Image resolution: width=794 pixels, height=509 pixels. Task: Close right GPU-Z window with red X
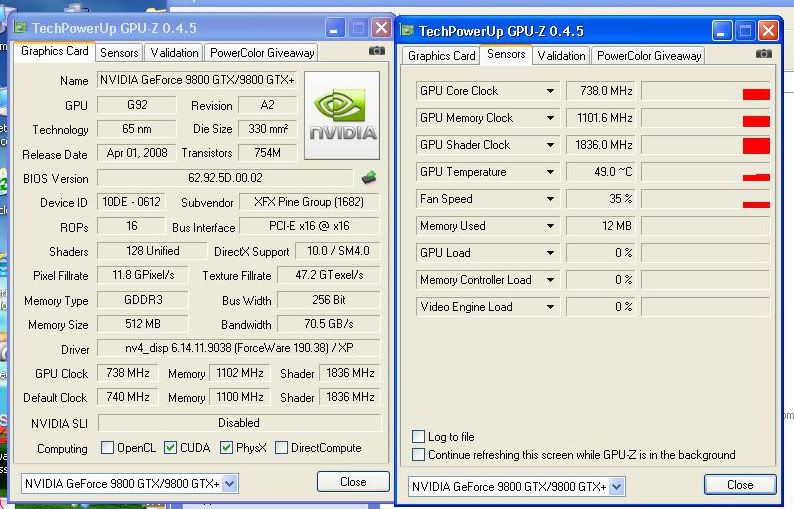[x=768, y=31]
